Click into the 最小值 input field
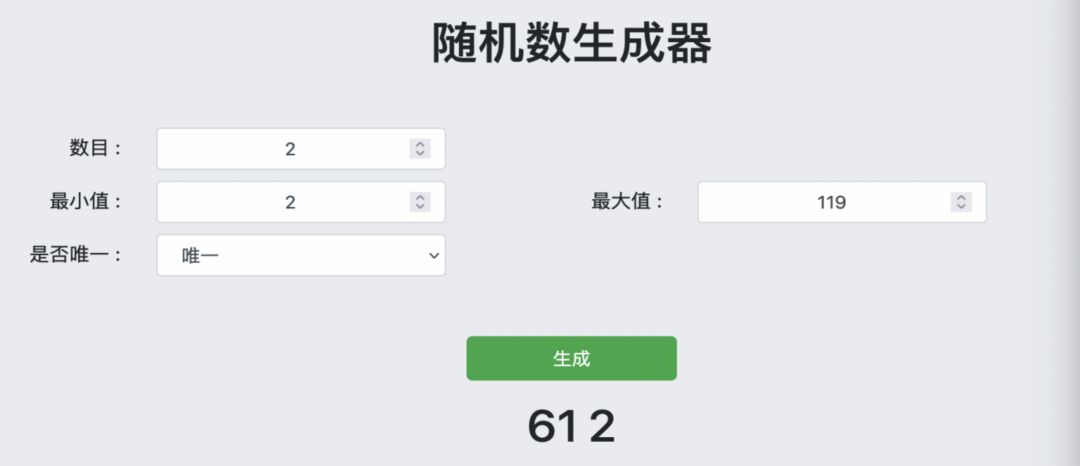This screenshot has height=466, width=1080. coord(290,202)
